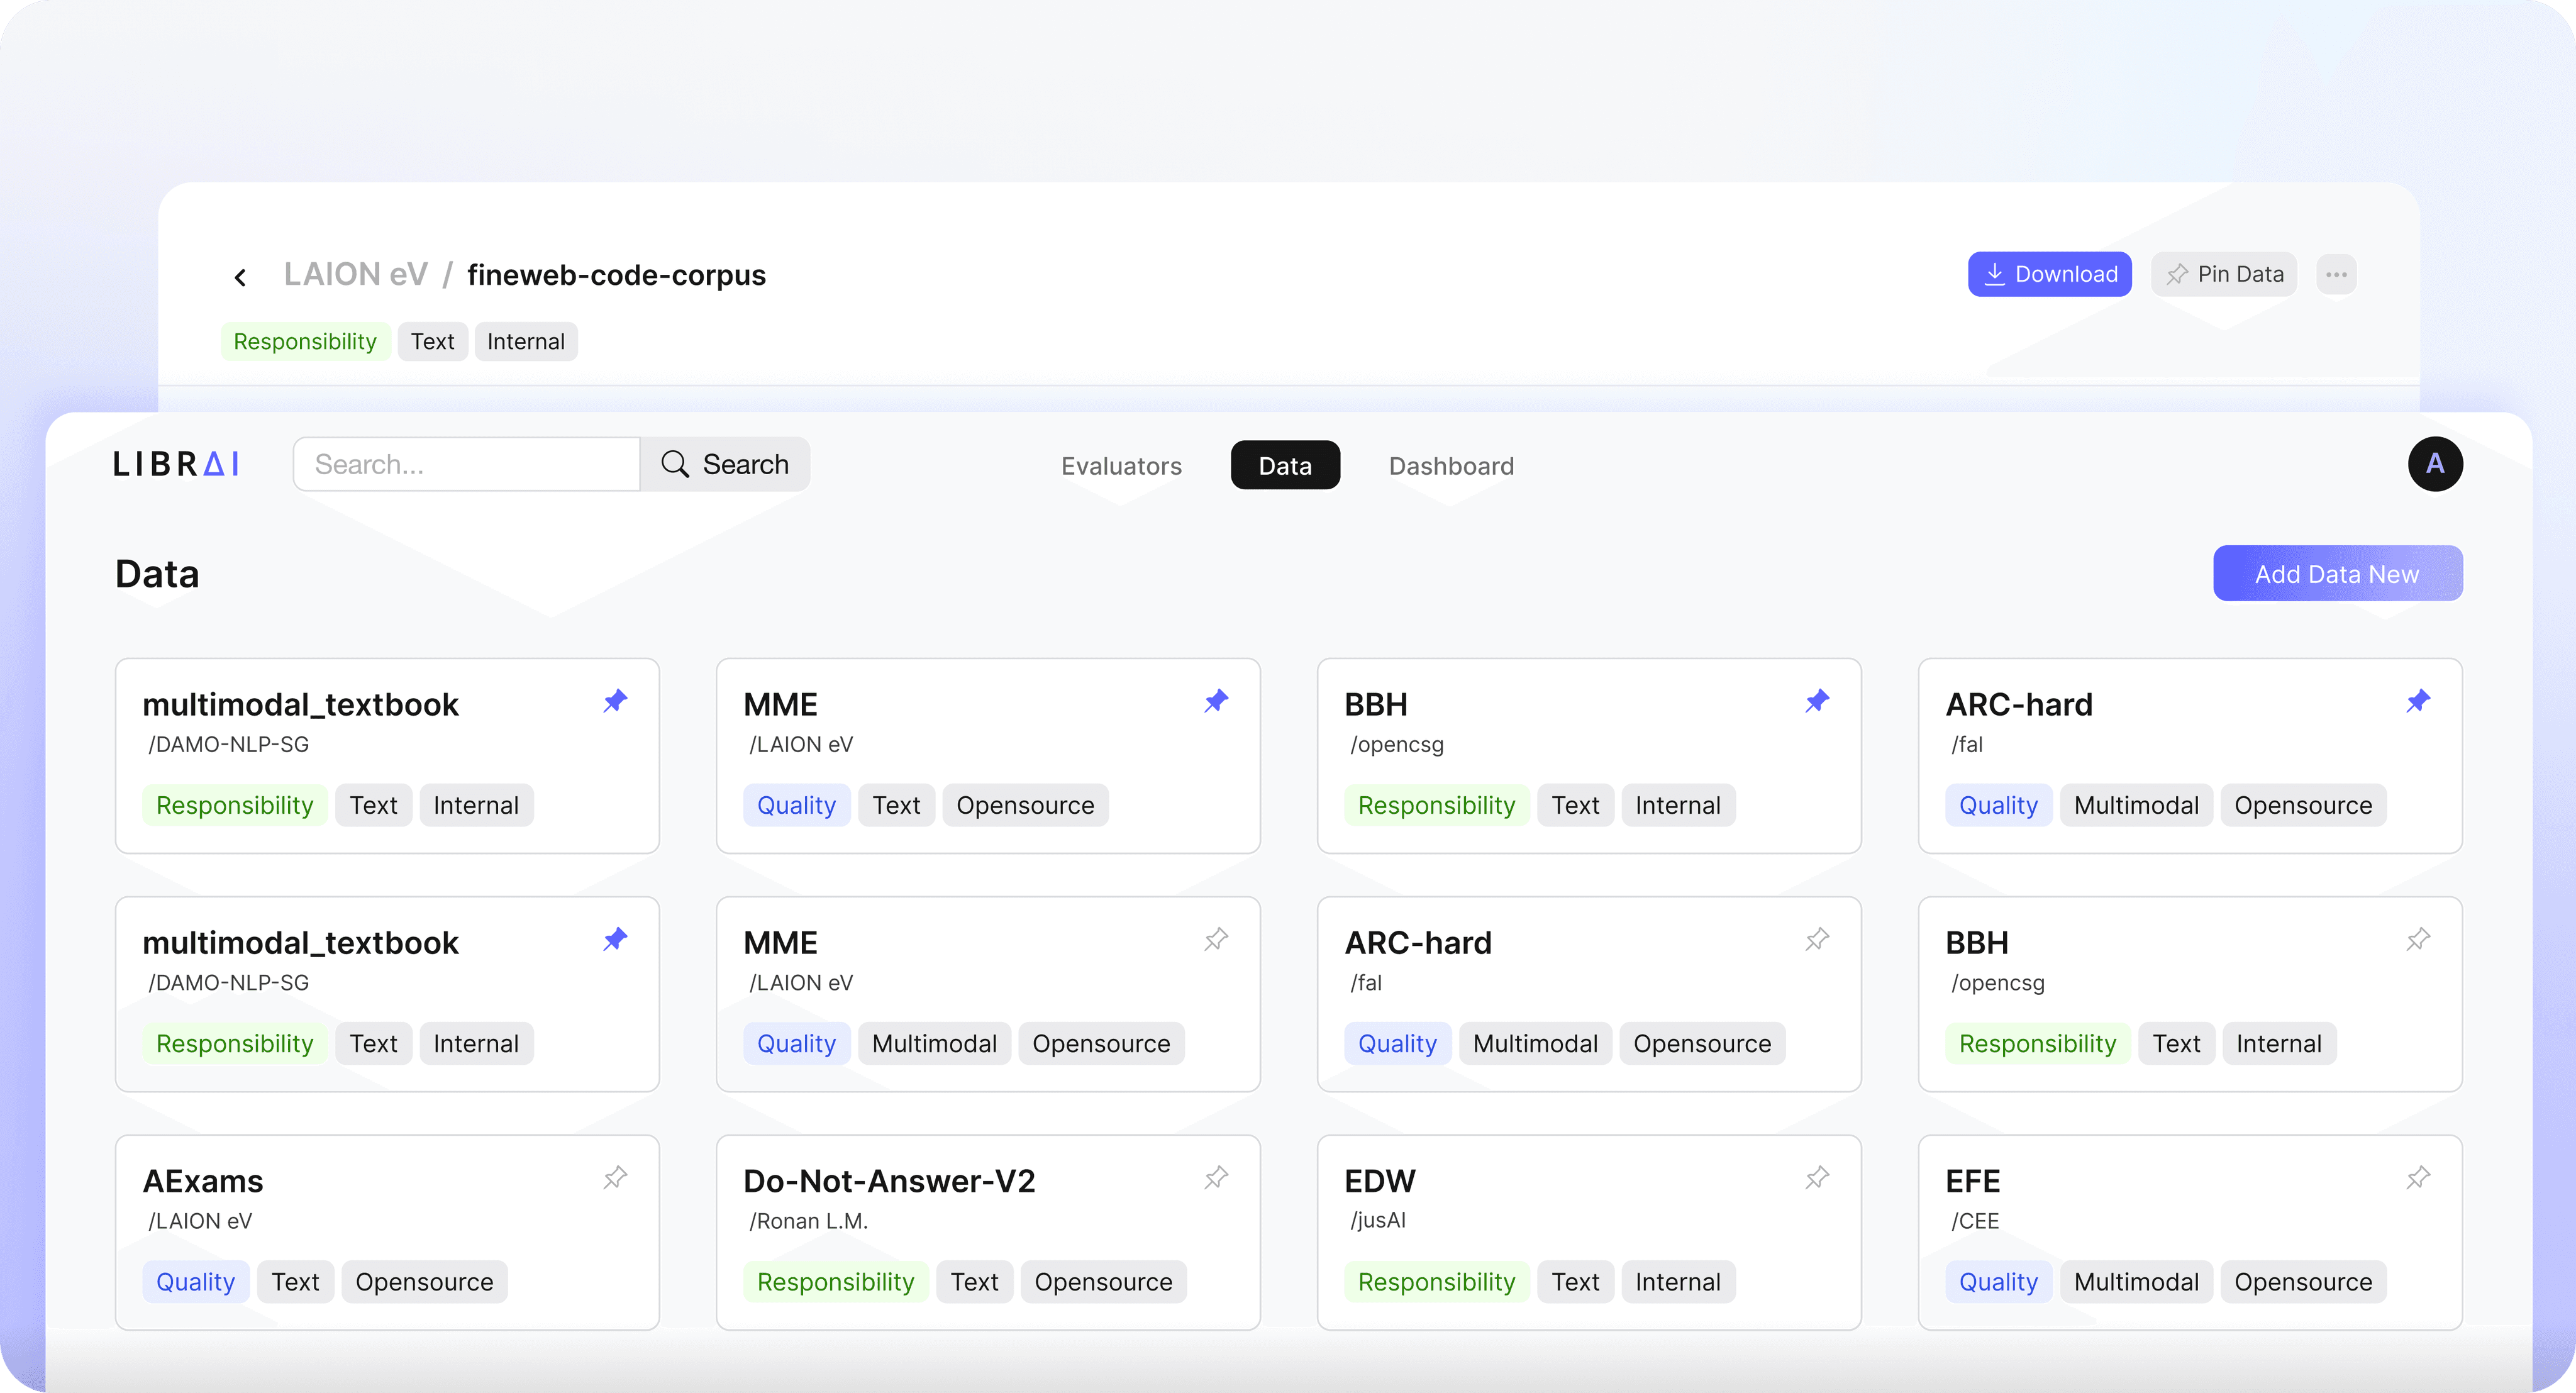This screenshot has width=2576, height=1393.
Task: Open the three-dots more options menu
Action: 2336,274
